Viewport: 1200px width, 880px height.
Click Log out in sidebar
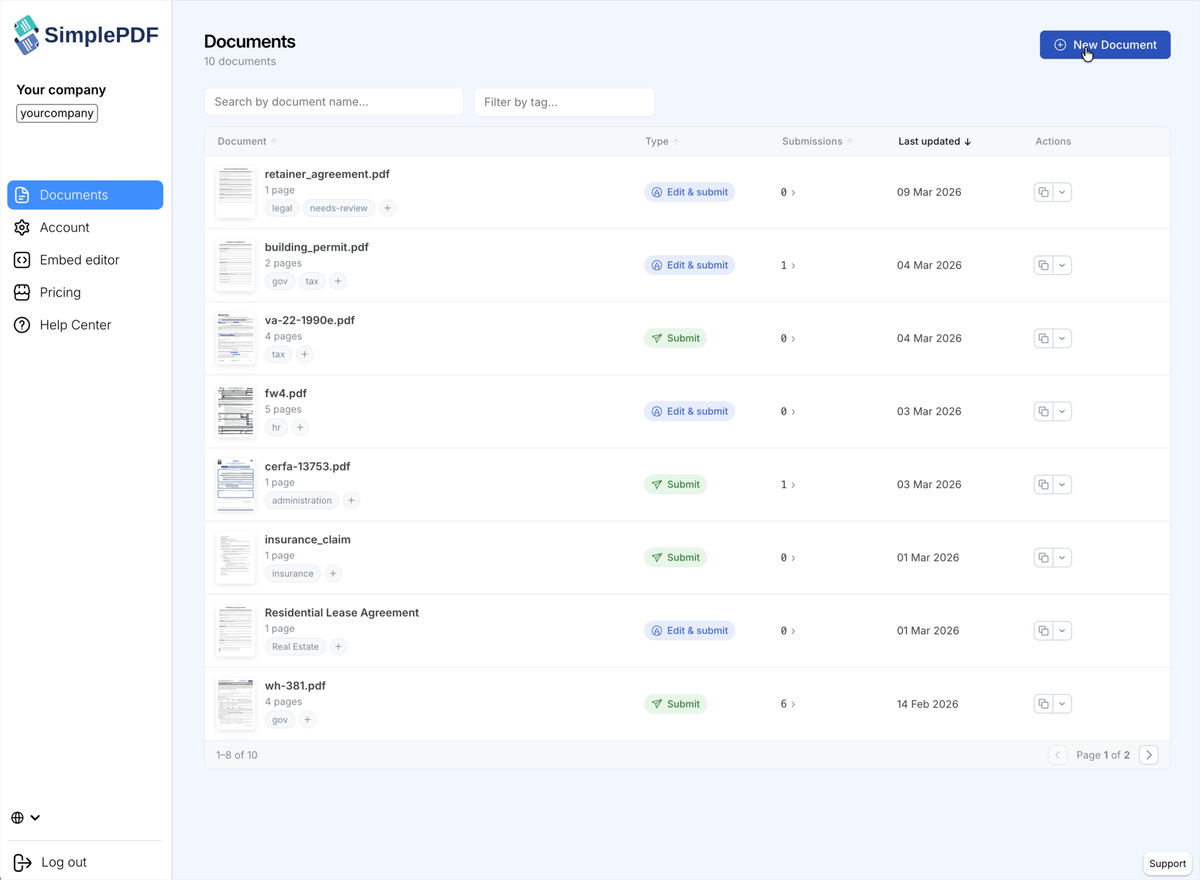click(x=63, y=862)
